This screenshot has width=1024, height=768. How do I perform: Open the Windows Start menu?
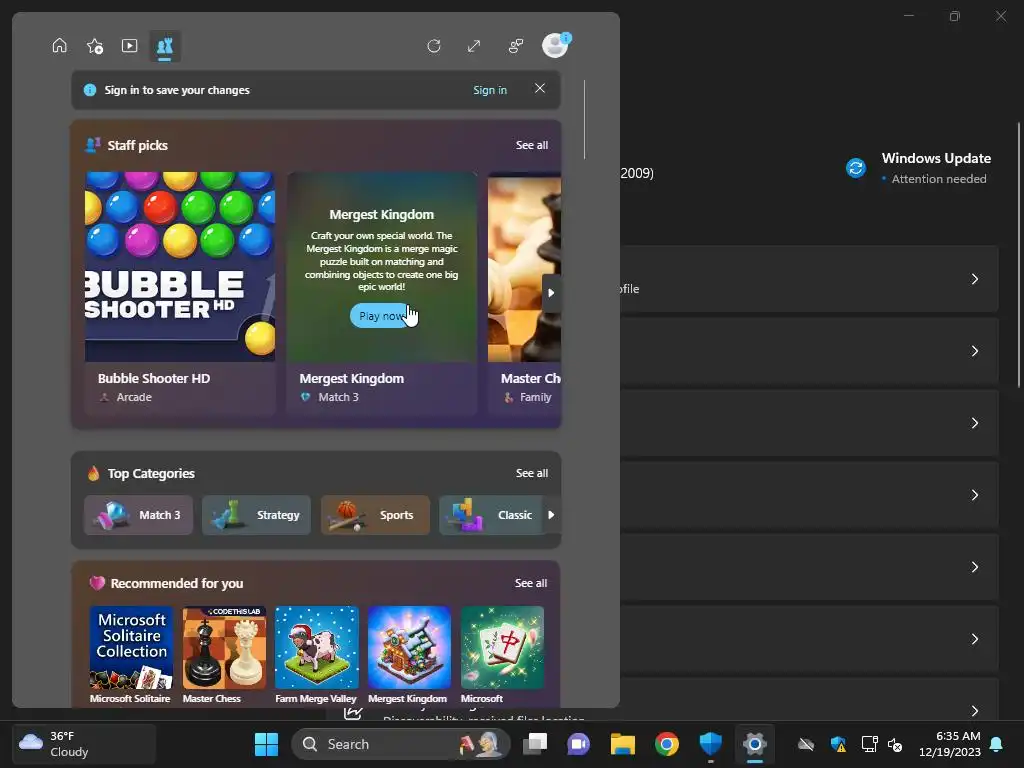coord(266,744)
